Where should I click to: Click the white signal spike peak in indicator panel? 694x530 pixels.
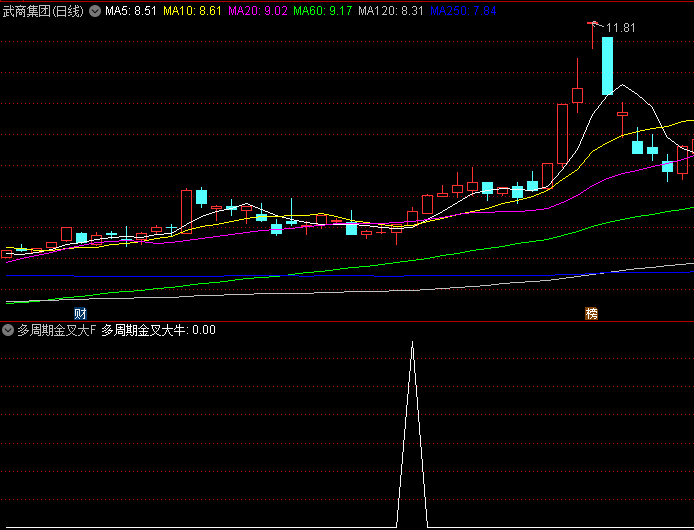[x=413, y=342]
